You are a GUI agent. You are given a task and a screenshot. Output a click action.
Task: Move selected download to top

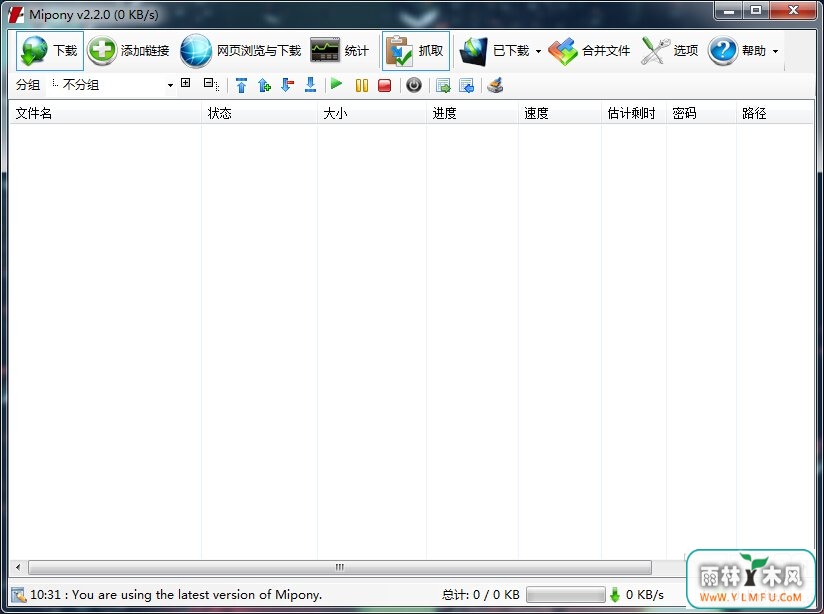241,85
